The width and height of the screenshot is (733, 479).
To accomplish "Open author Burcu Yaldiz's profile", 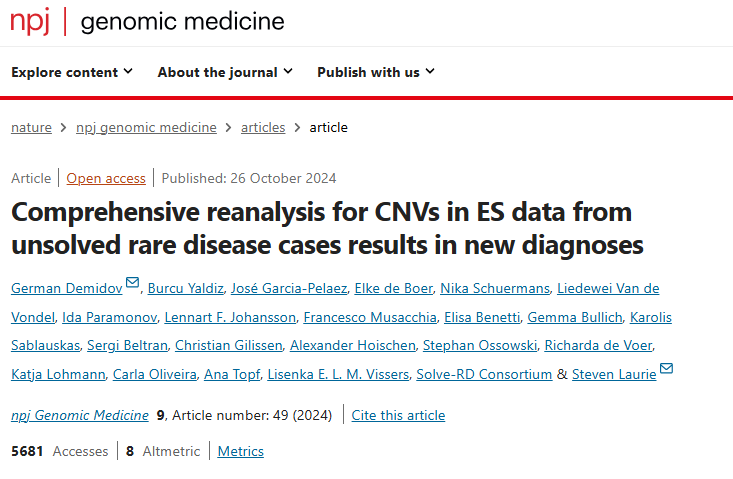I will point(185,289).
